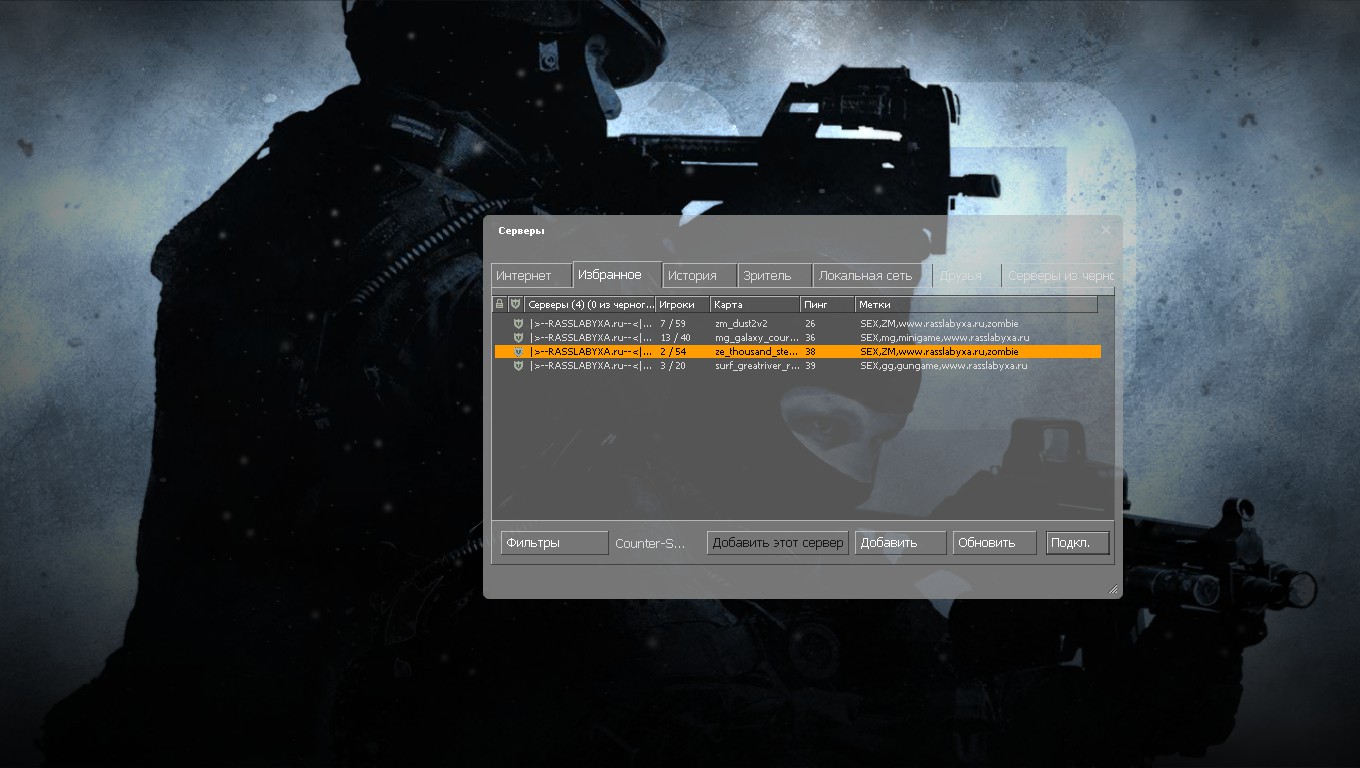Select the RASSLABYXA server name on the mg_galaxy_cour… row
The height and width of the screenshot is (768, 1360).
point(591,338)
